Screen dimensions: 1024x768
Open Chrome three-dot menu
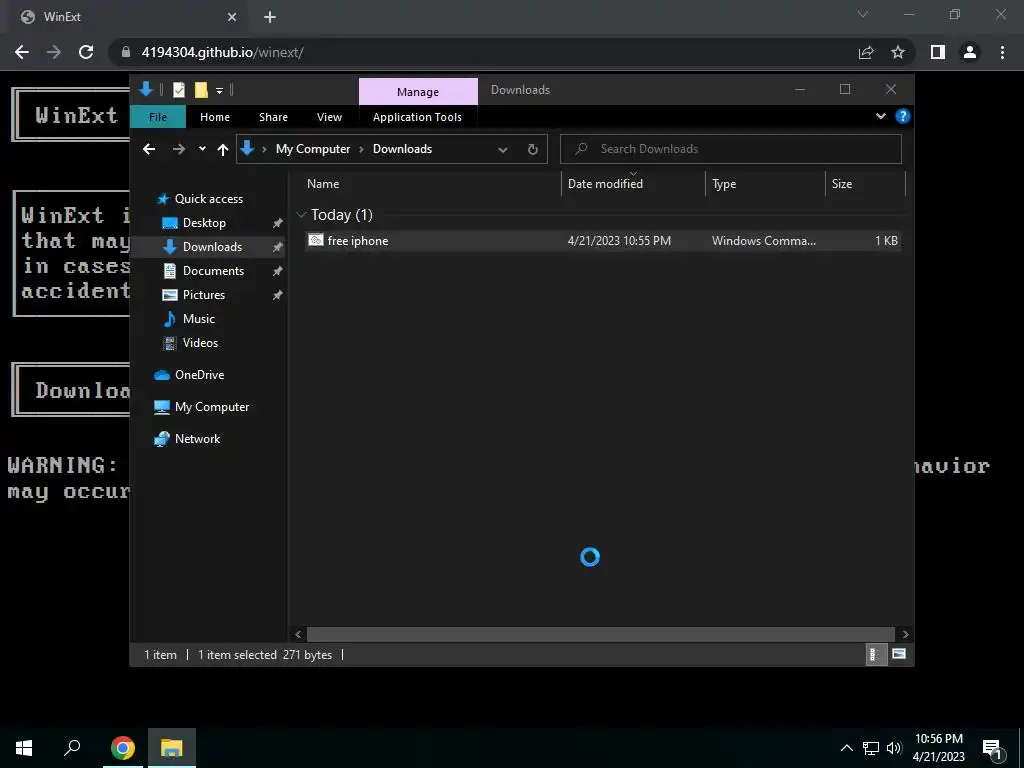1002,52
